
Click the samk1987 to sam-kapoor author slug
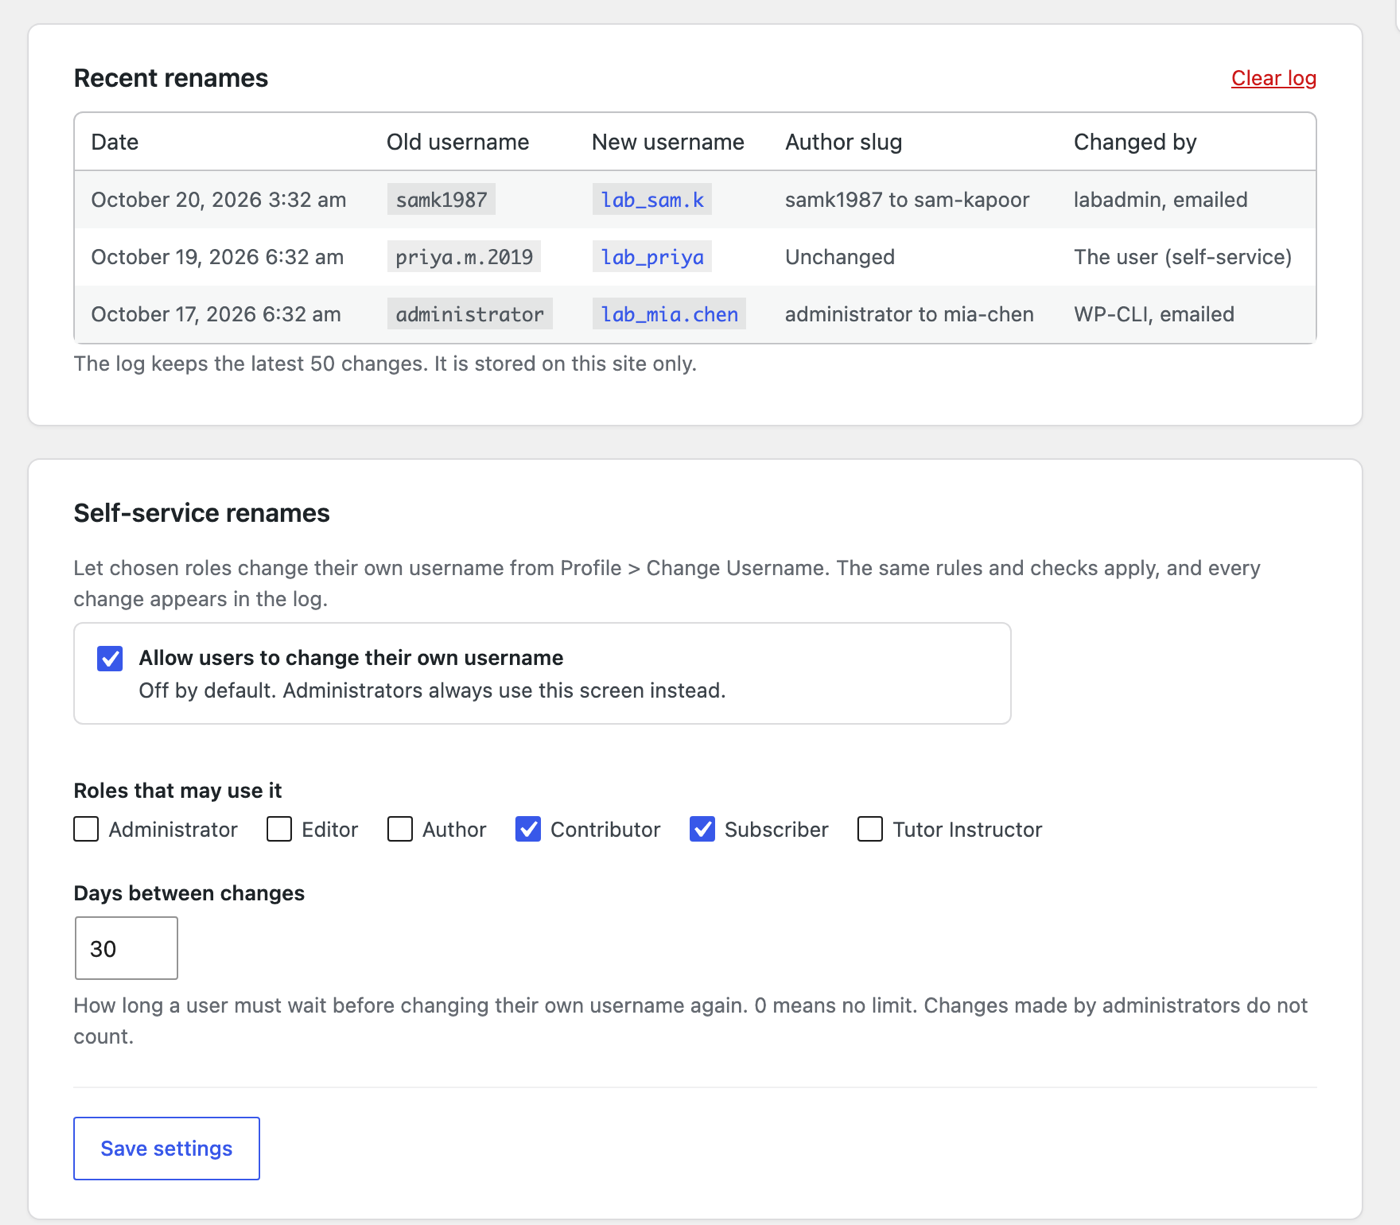[x=907, y=200]
